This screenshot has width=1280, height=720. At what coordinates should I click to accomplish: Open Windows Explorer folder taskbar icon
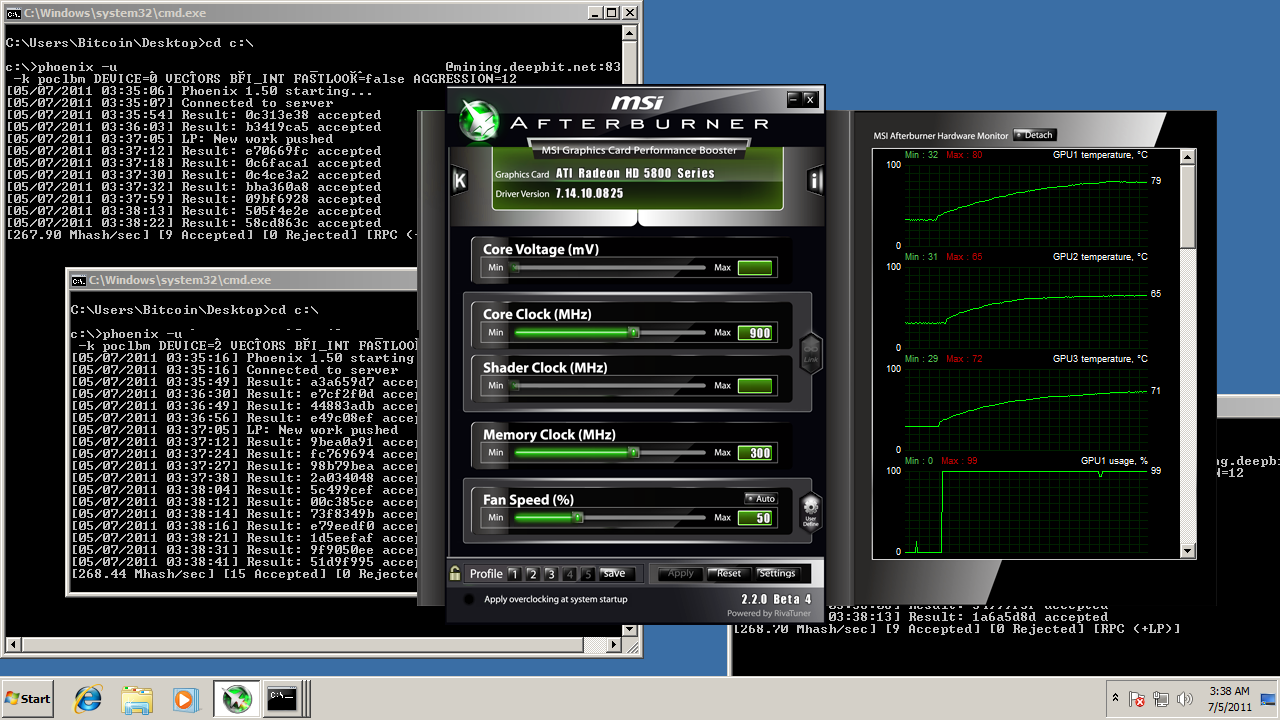point(137,699)
